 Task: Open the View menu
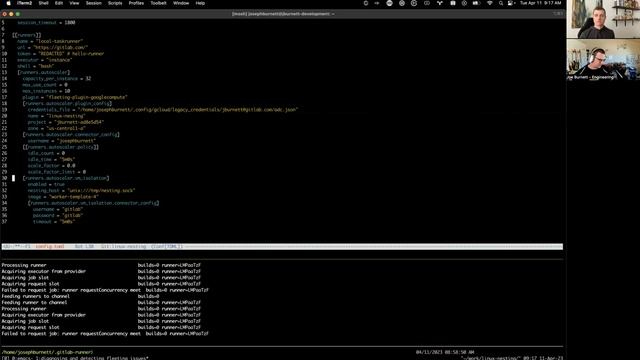click(74, 3)
